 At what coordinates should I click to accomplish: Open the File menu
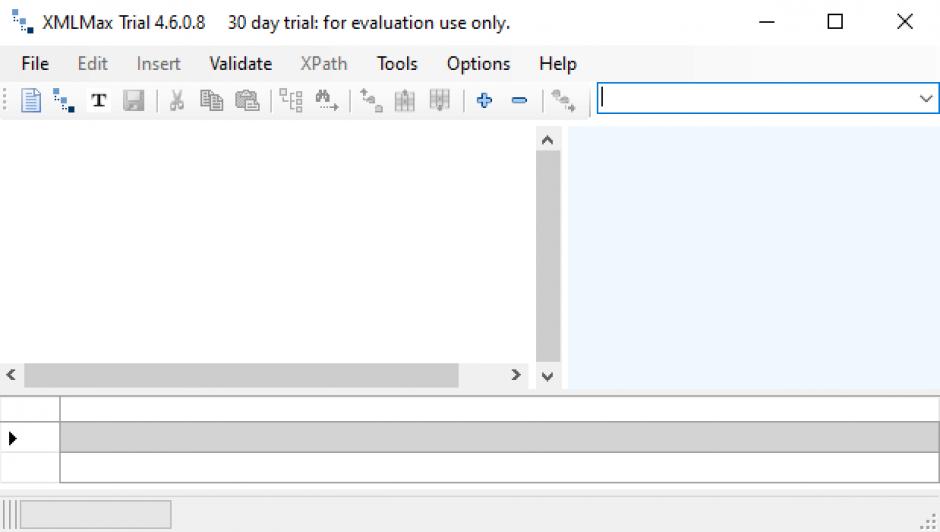coord(35,64)
